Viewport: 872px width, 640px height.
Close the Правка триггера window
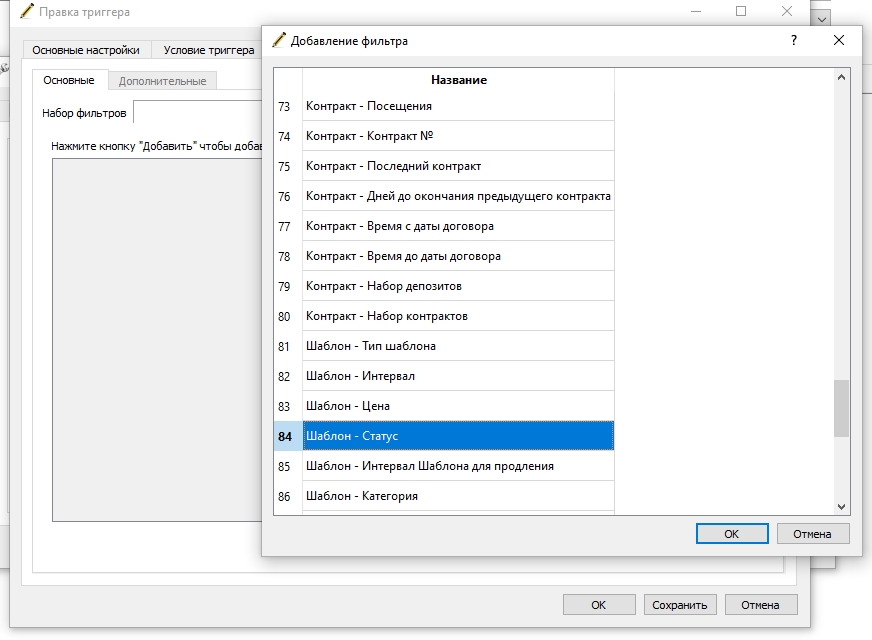click(x=786, y=11)
